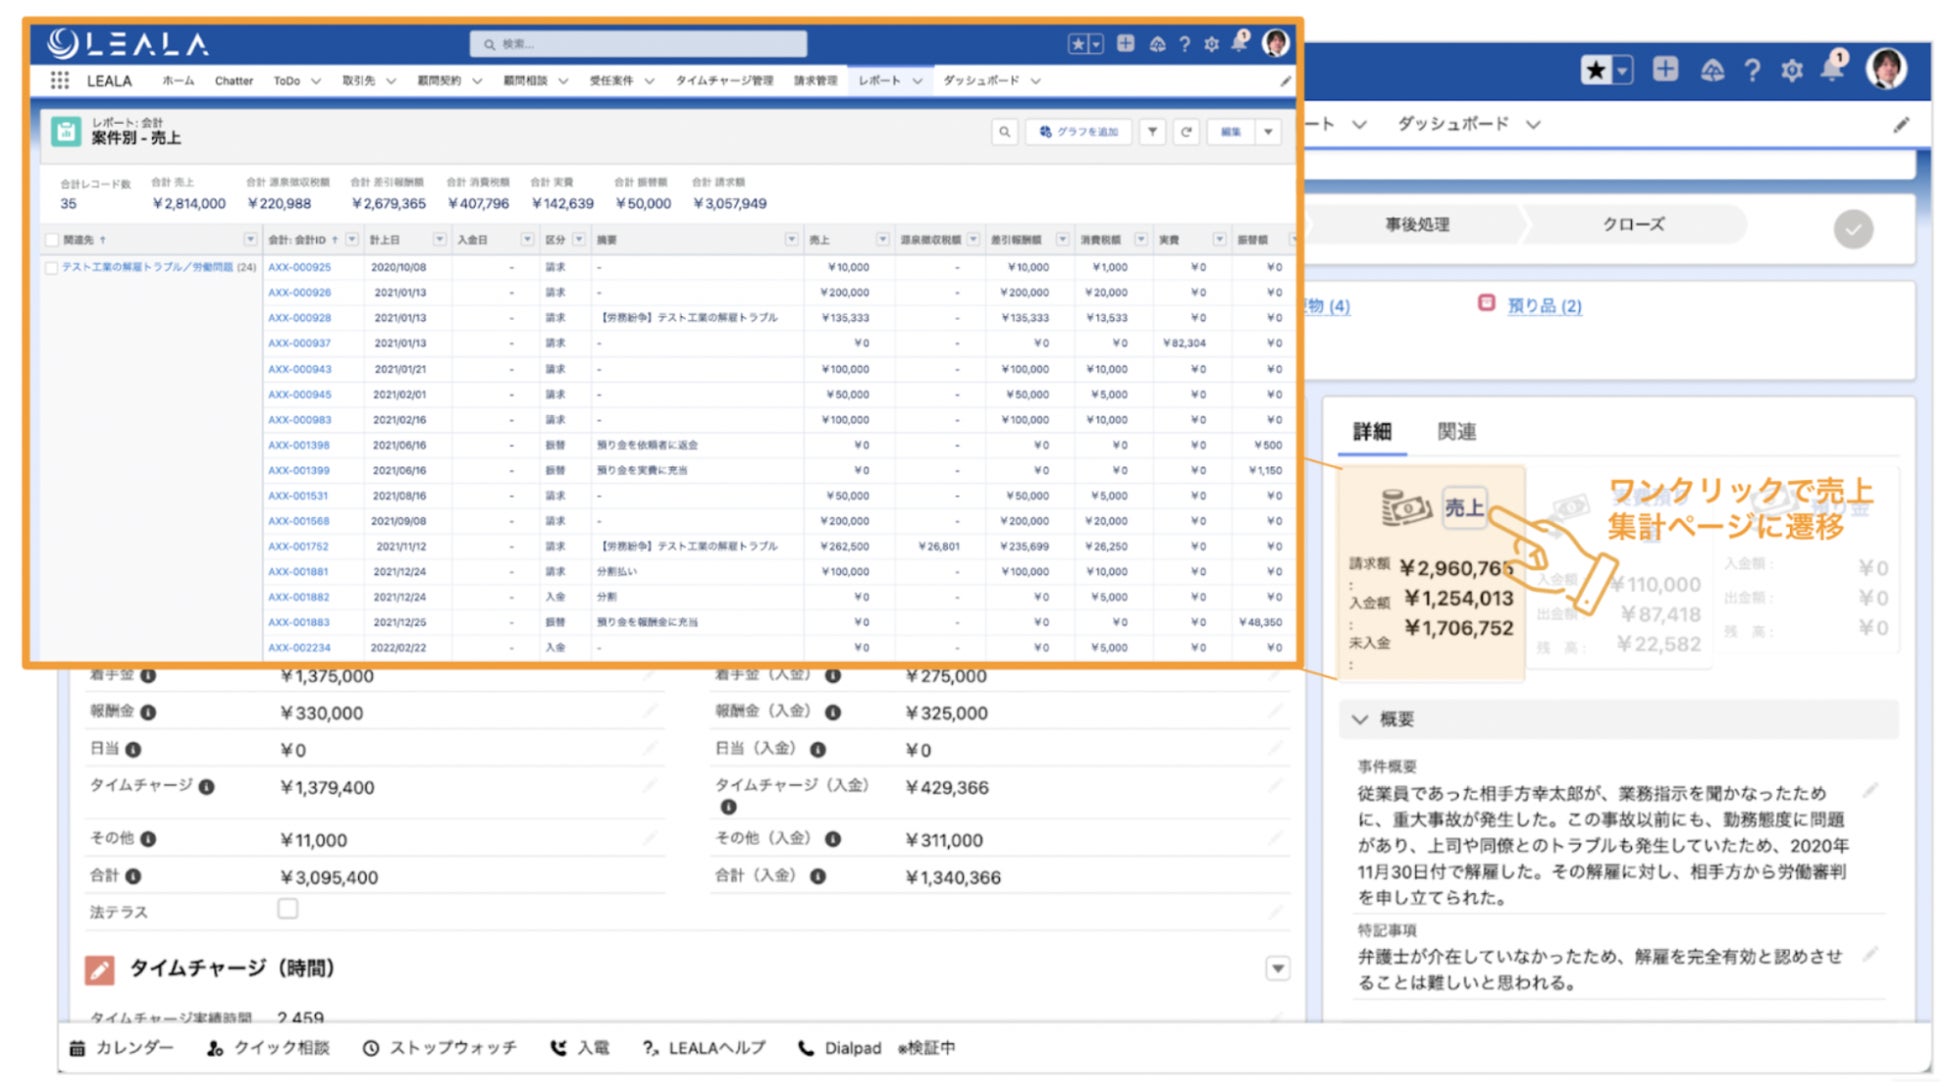Select the クローズ stage in path bar
The height and width of the screenshot is (1087, 1950).
click(1633, 225)
